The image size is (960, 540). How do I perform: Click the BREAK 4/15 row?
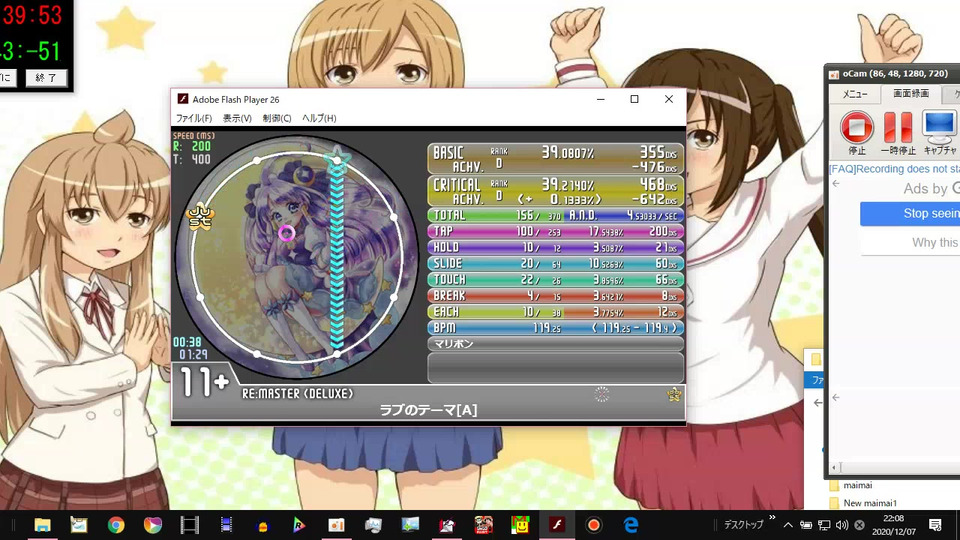555,296
